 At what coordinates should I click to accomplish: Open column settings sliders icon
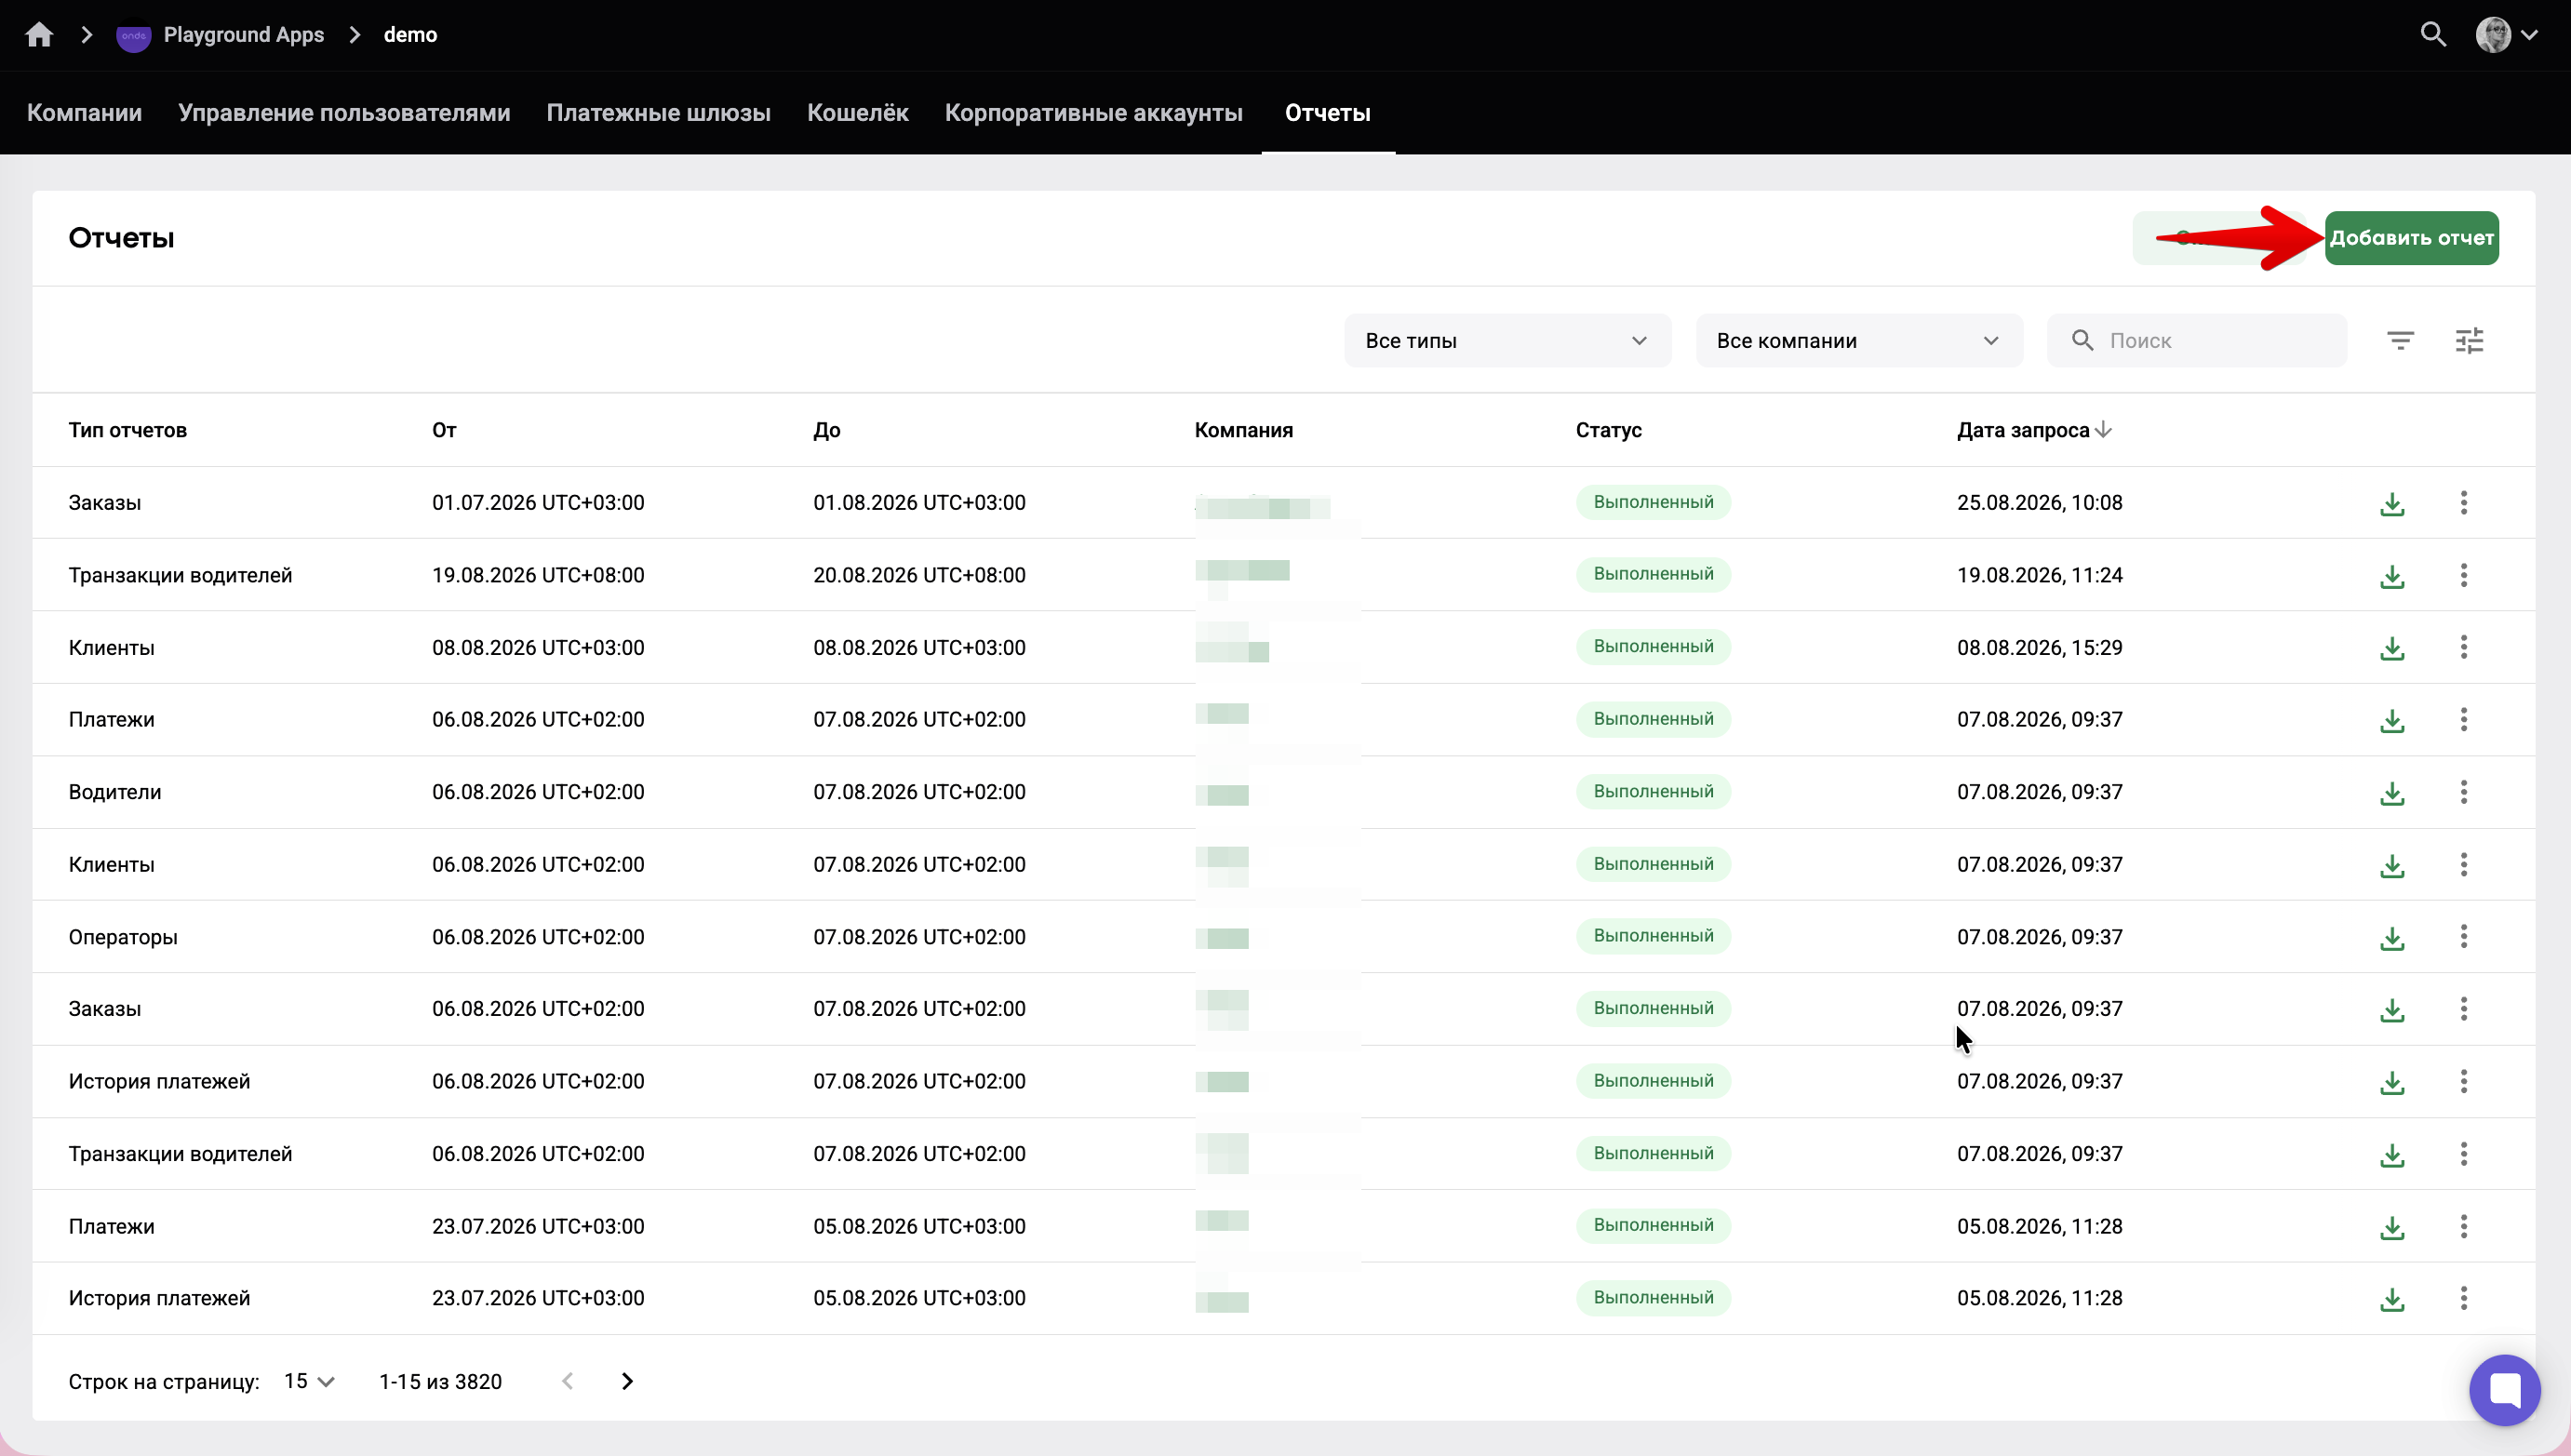2469,341
